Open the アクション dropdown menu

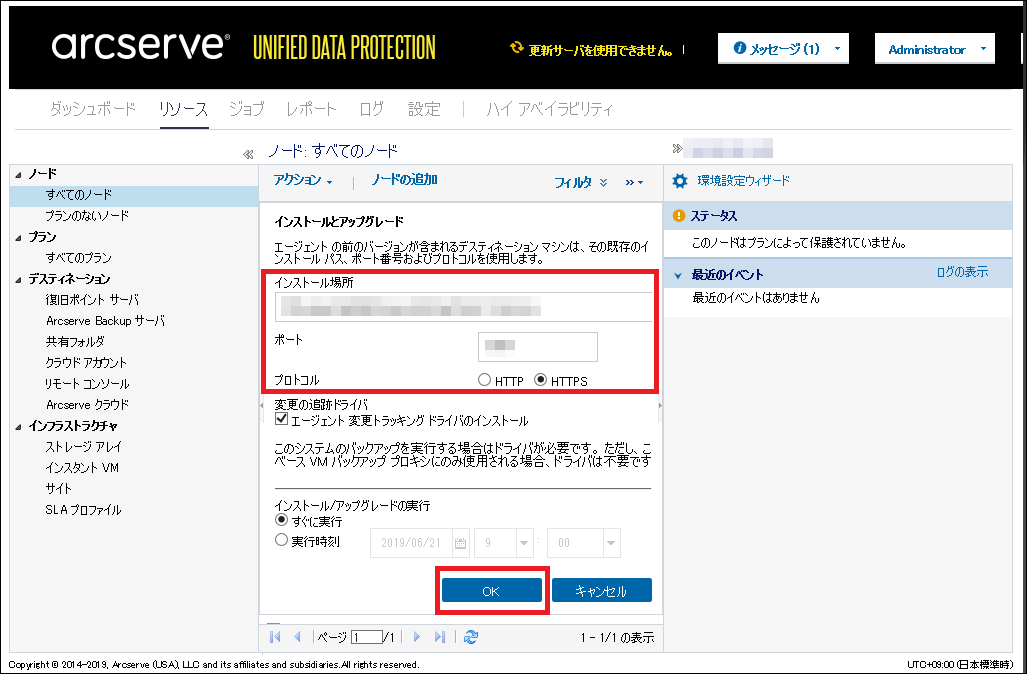[x=303, y=180]
